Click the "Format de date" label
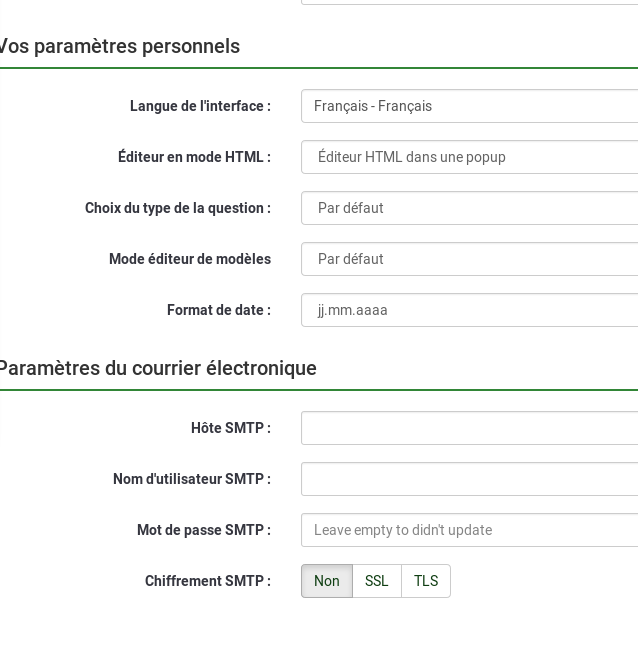The width and height of the screenshot is (638, 655). coord(218,310)
